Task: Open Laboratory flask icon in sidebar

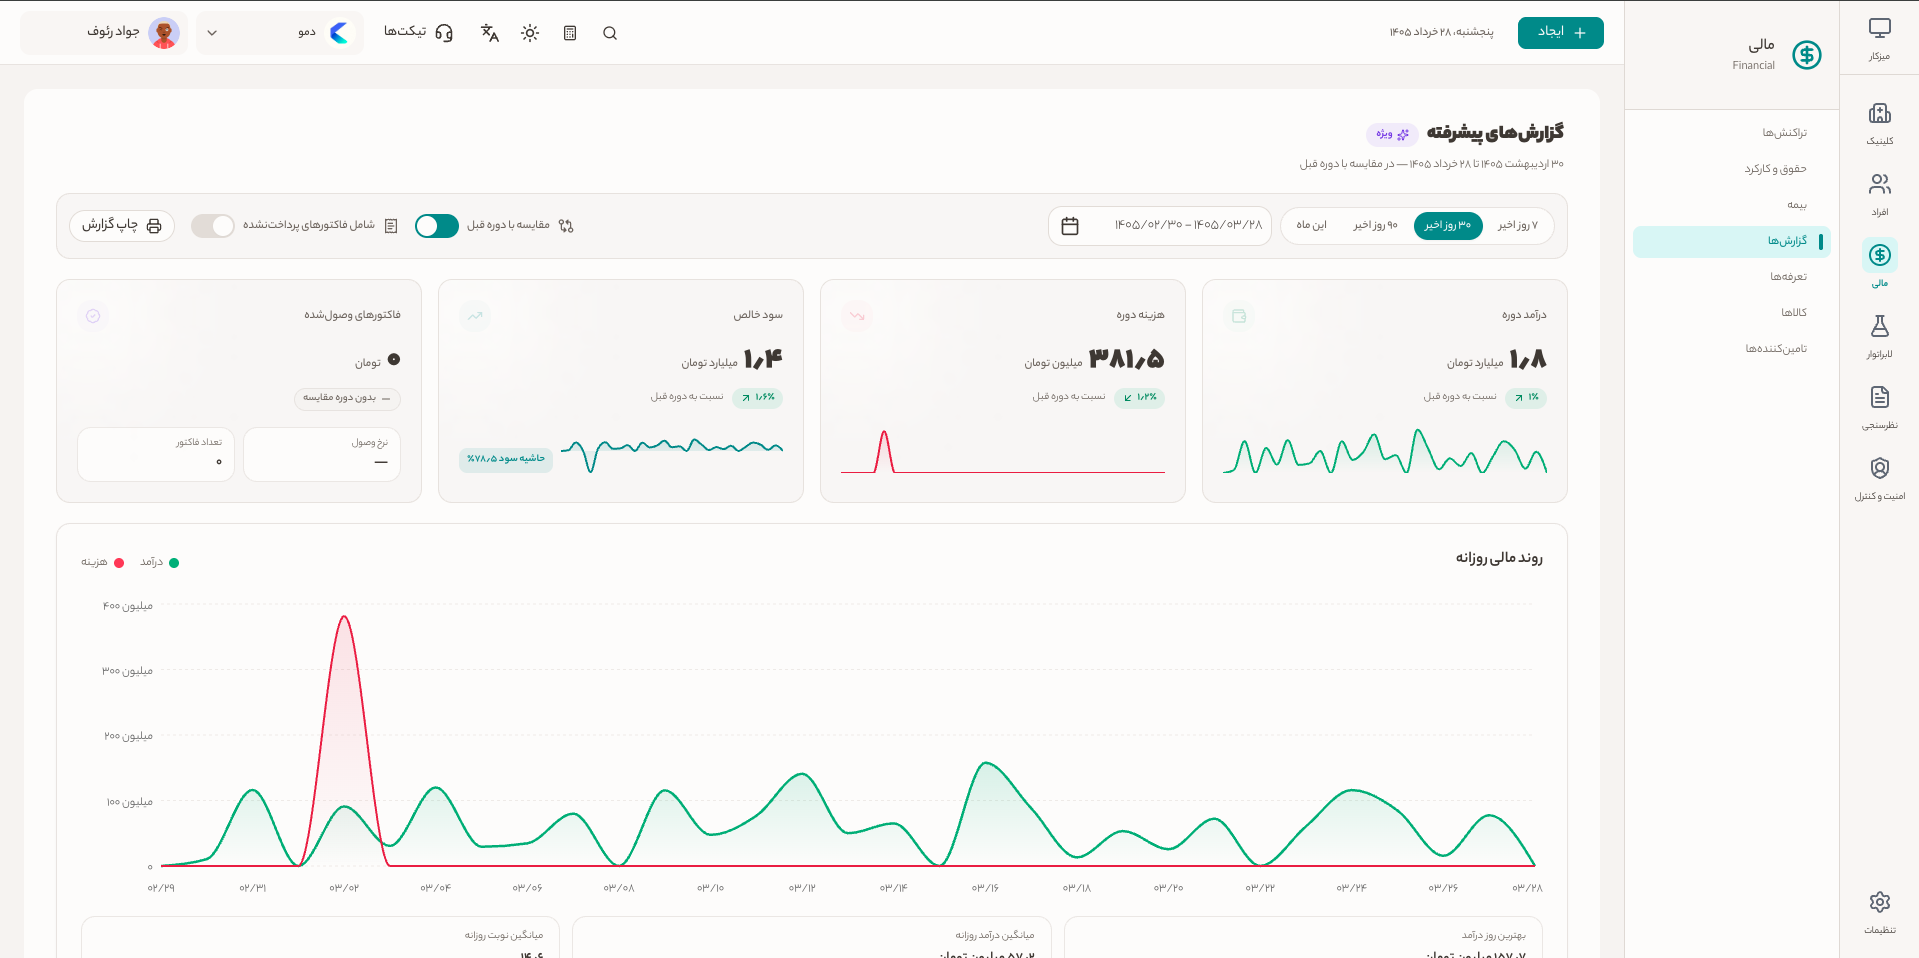Action: pos(1880,336)
